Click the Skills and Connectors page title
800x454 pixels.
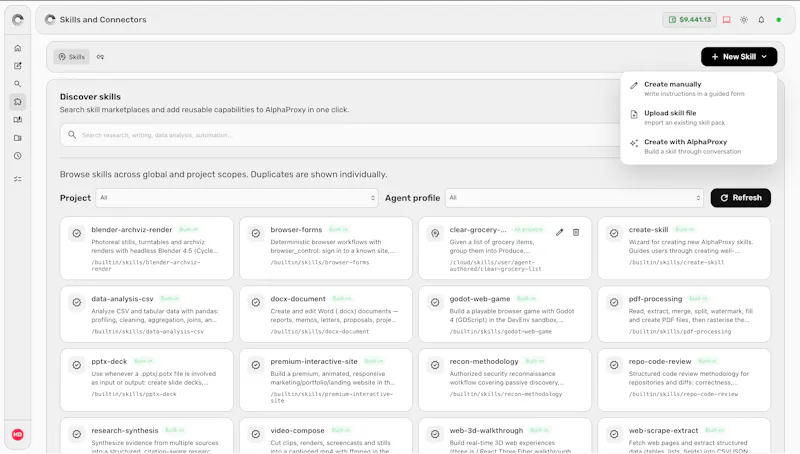(x=103, y=19)
